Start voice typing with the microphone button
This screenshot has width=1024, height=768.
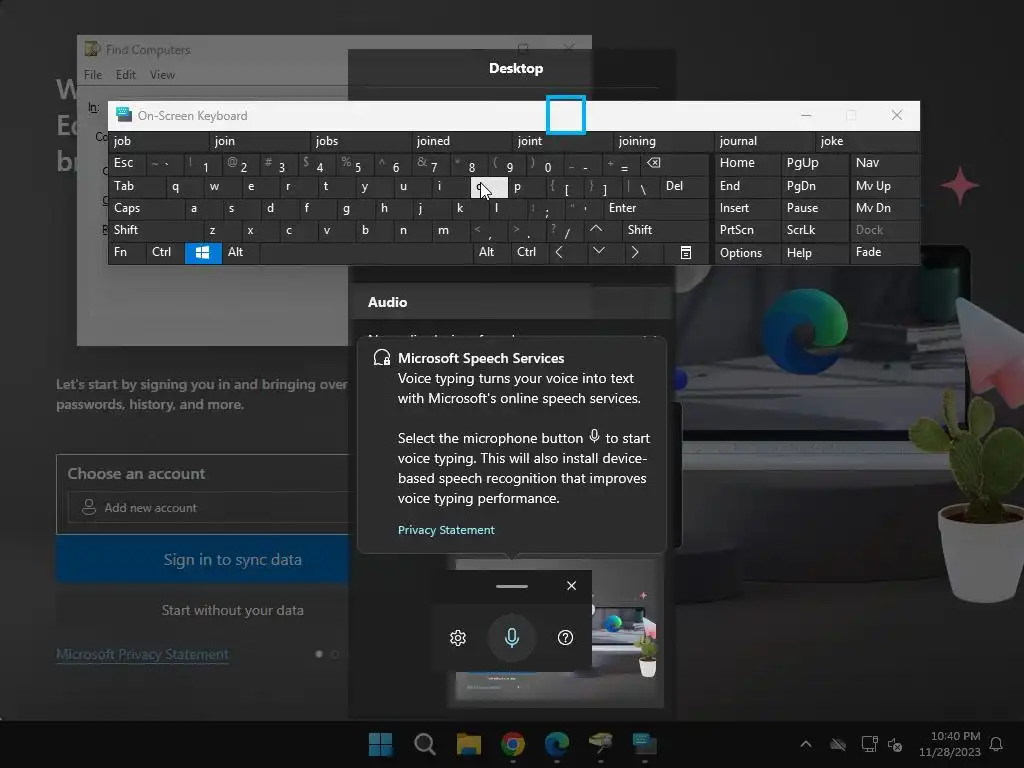click(512, 637)
